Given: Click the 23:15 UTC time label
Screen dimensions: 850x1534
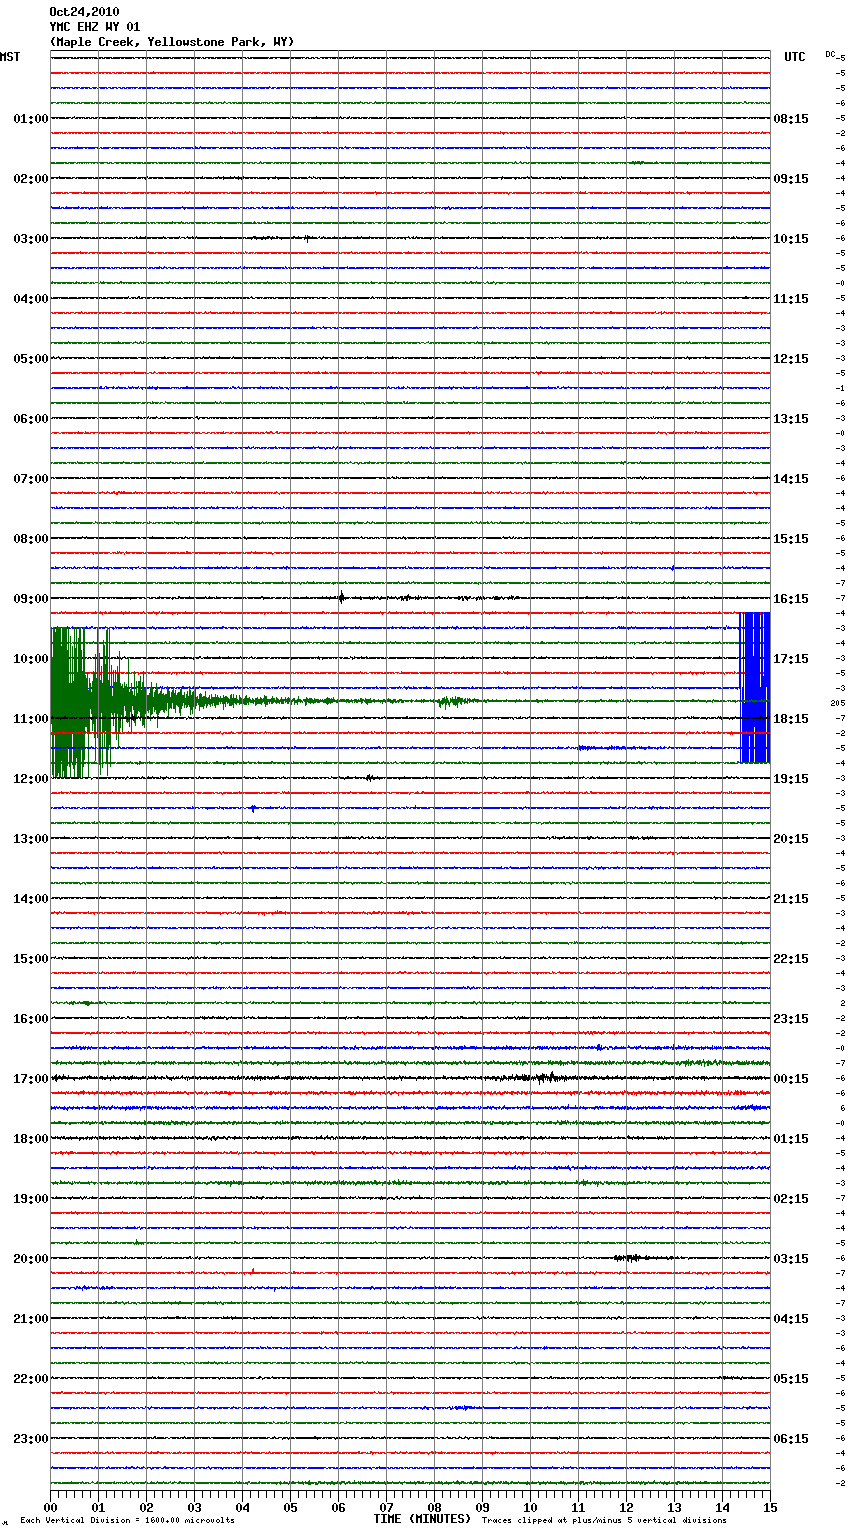Looking at the screenshot, I should click(791, 1019).
